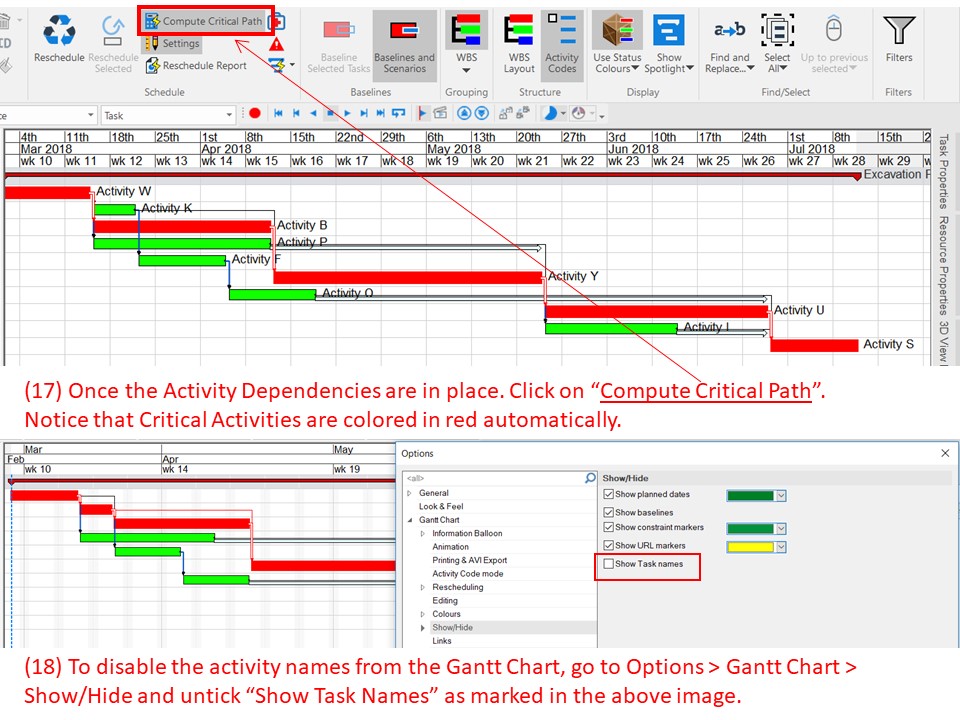This screenshot has width=960, height=720.
Task: Open the WBS Layout tool
Action: click(x=519, y=40)
